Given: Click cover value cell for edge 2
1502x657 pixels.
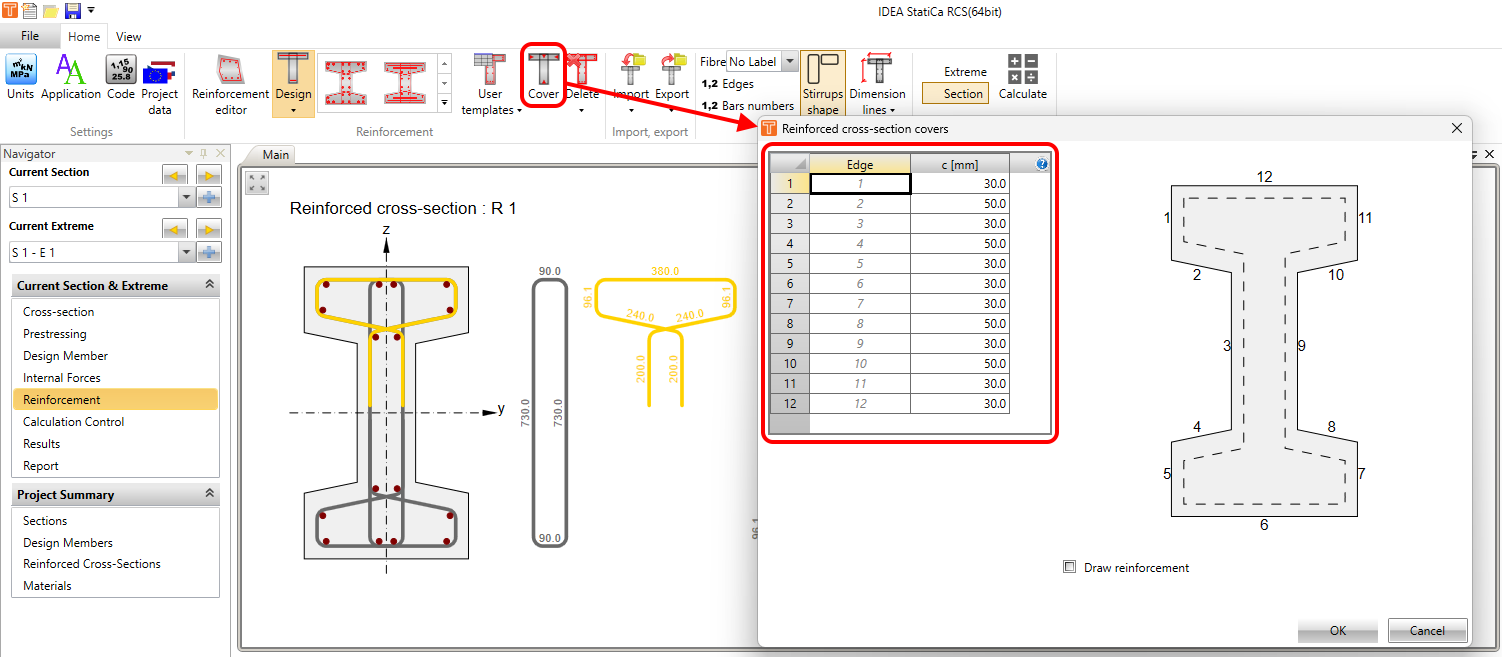Looking at the screenshot, I should pos(960,204).
